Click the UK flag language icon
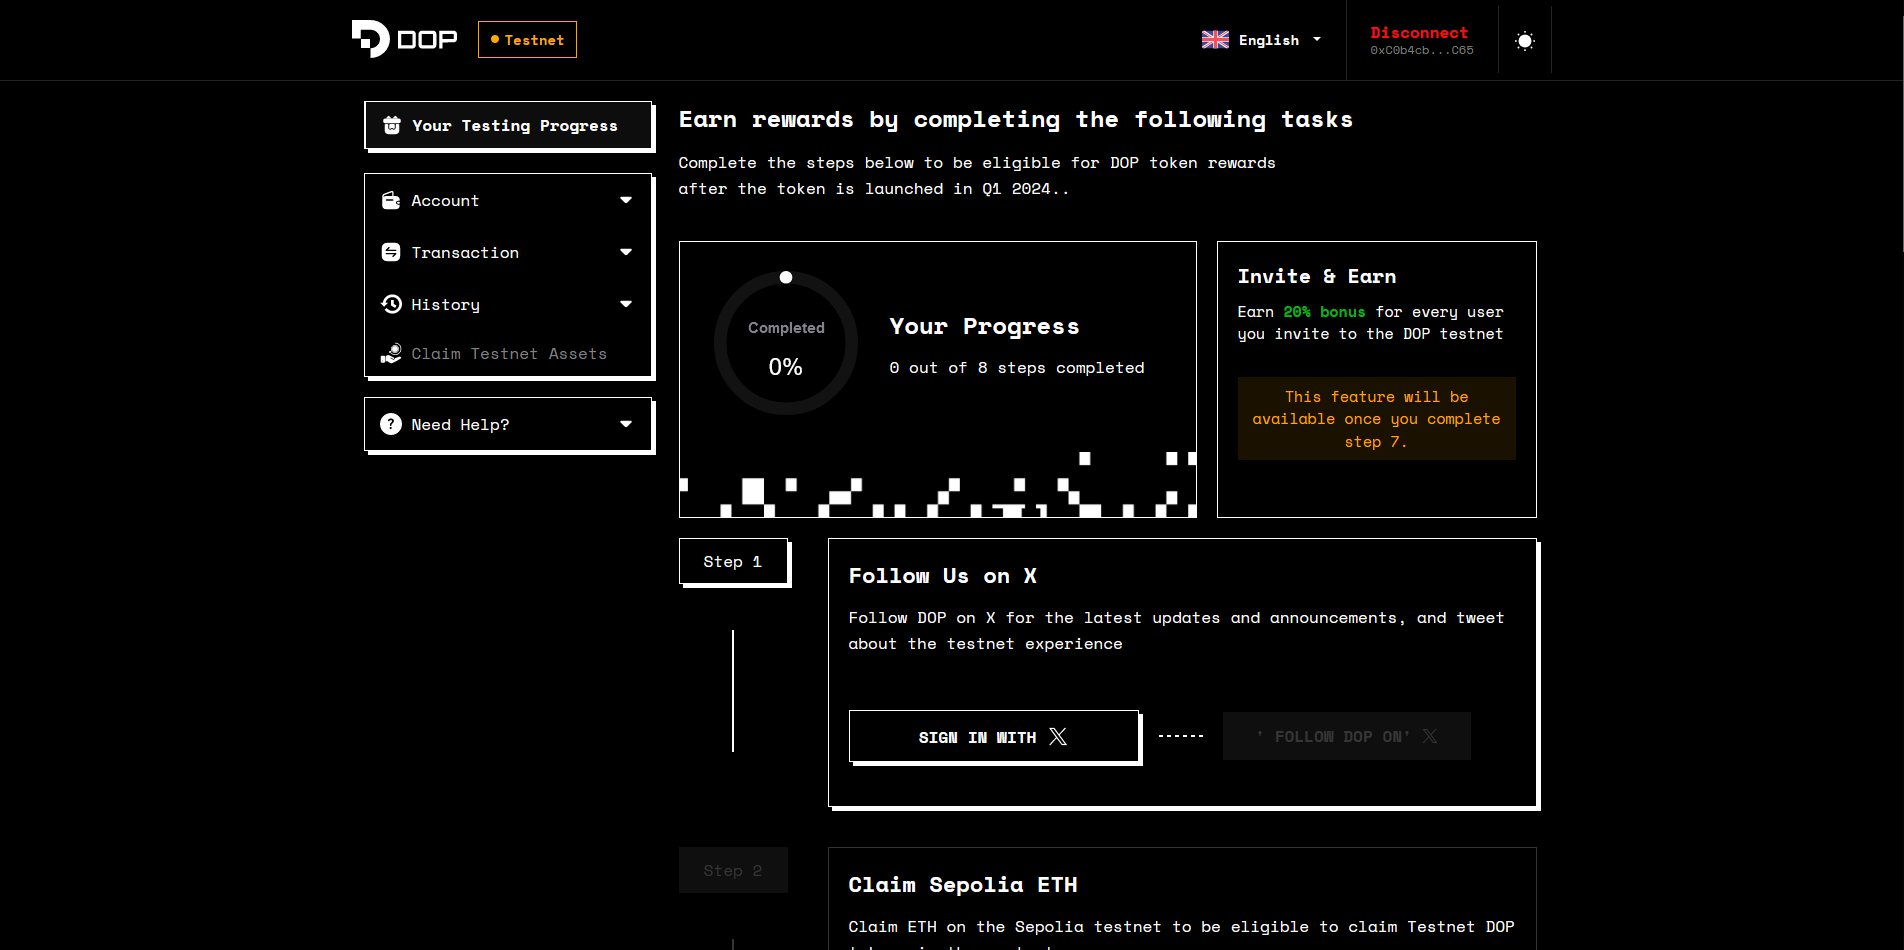1904x950 pixels. tap(1215, 40)
